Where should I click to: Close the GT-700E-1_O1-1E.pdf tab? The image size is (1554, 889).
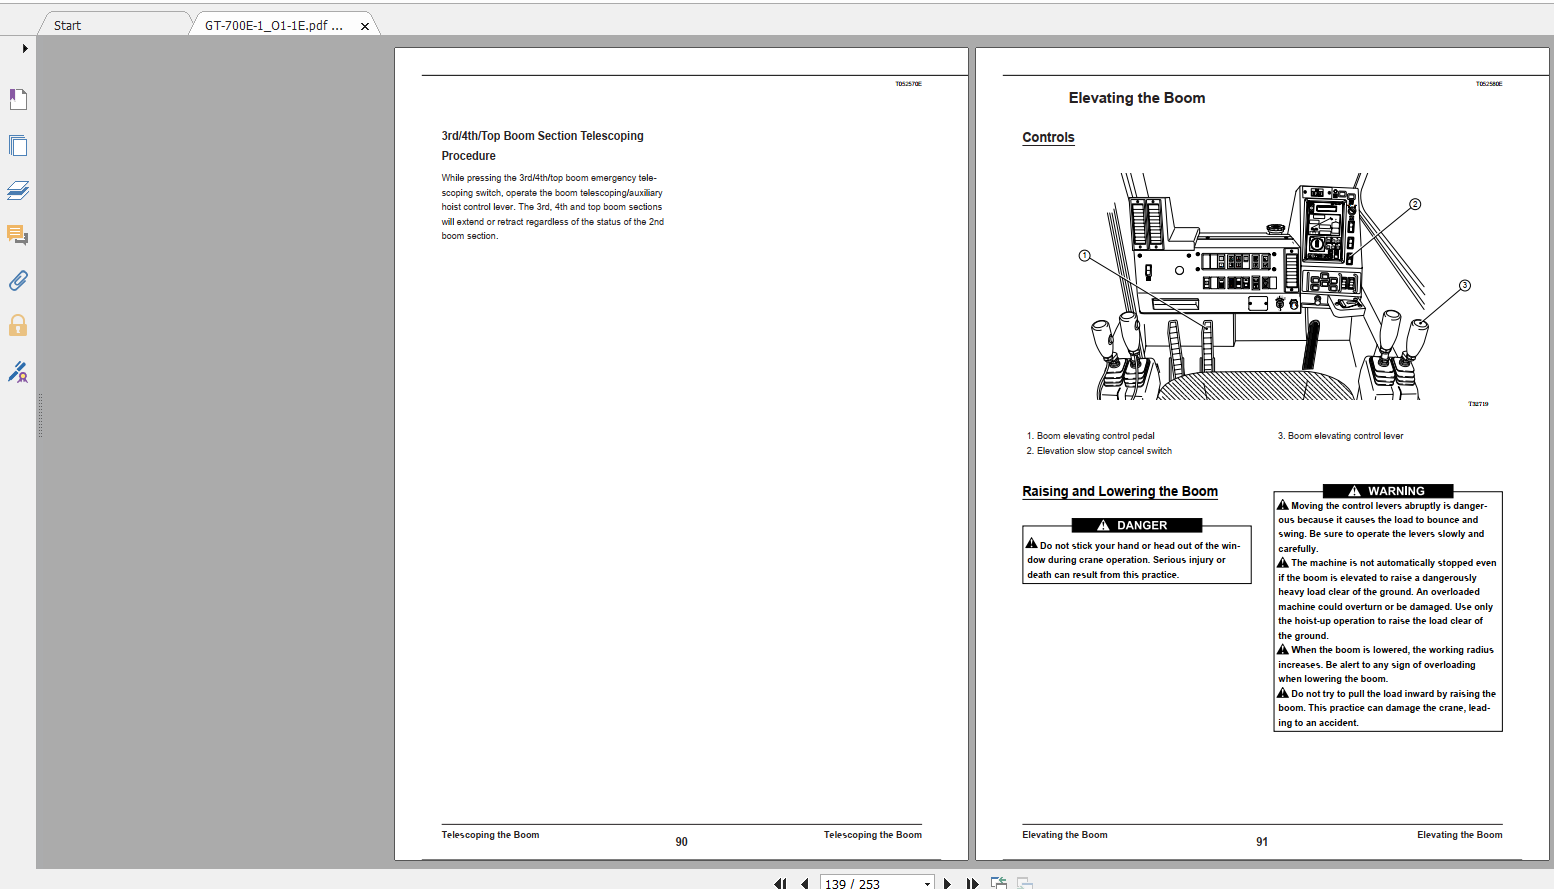pos(365,26)
